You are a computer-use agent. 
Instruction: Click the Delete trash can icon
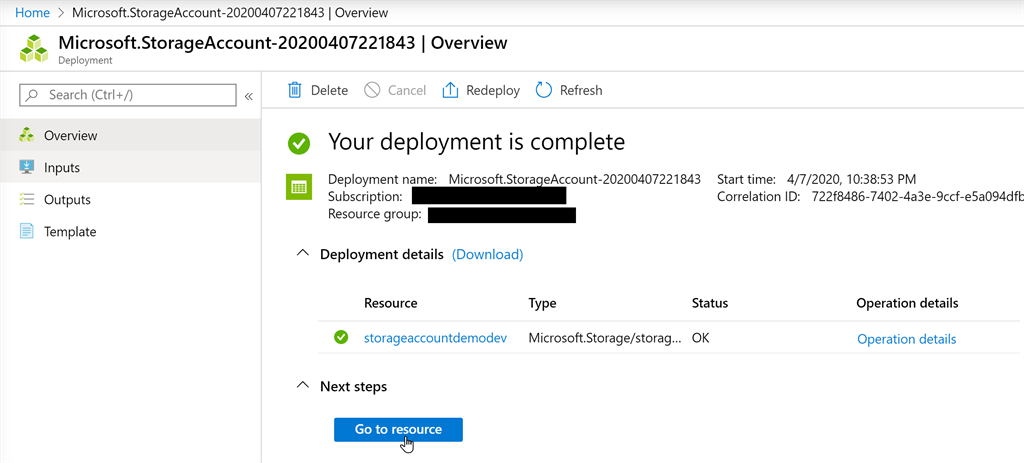tap(295, 90)
